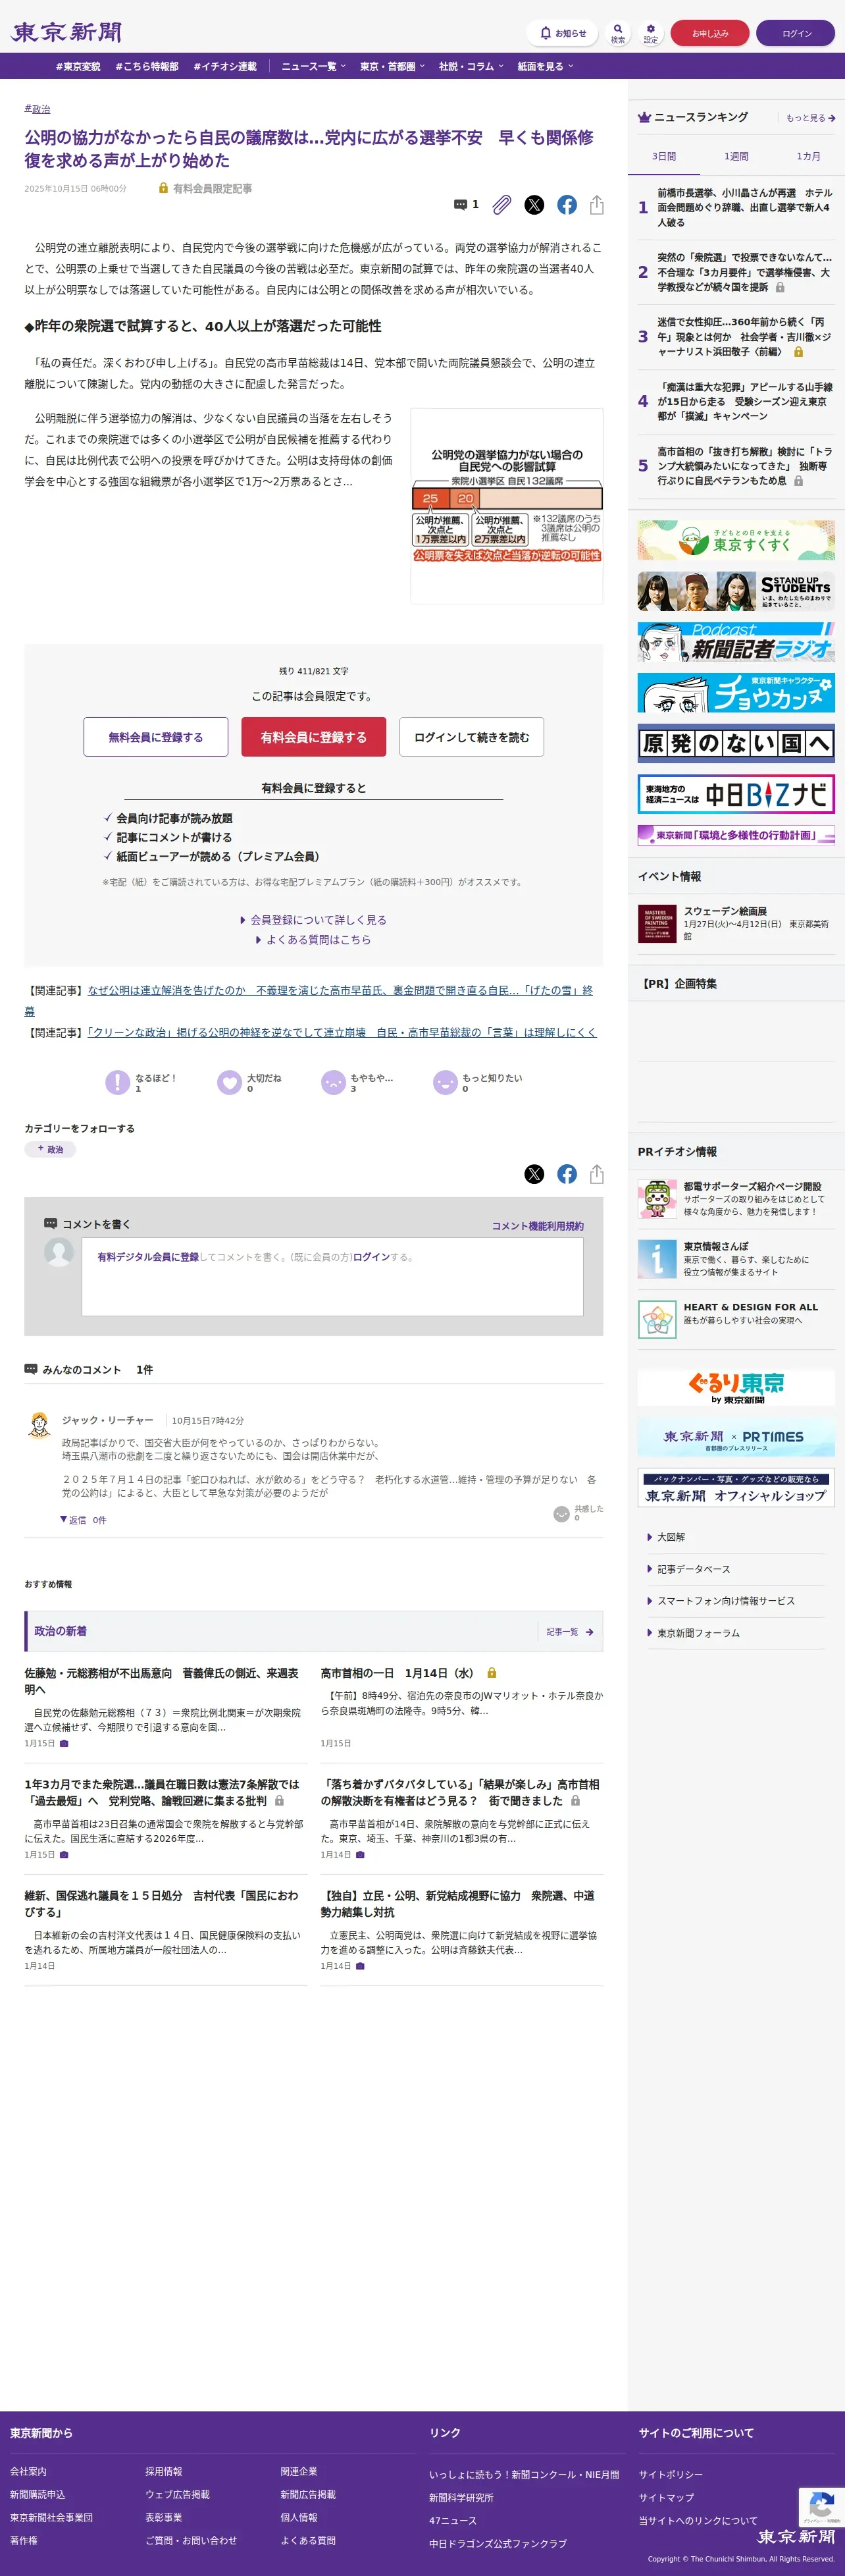Click the clip (paperclip) icon under the headline
Viewport: 845px width, 2576px height.
502,204
